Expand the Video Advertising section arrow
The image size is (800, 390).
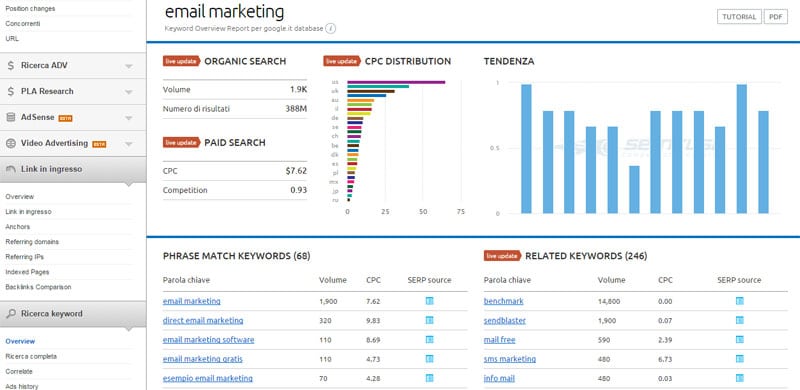[x=129, y=144]
